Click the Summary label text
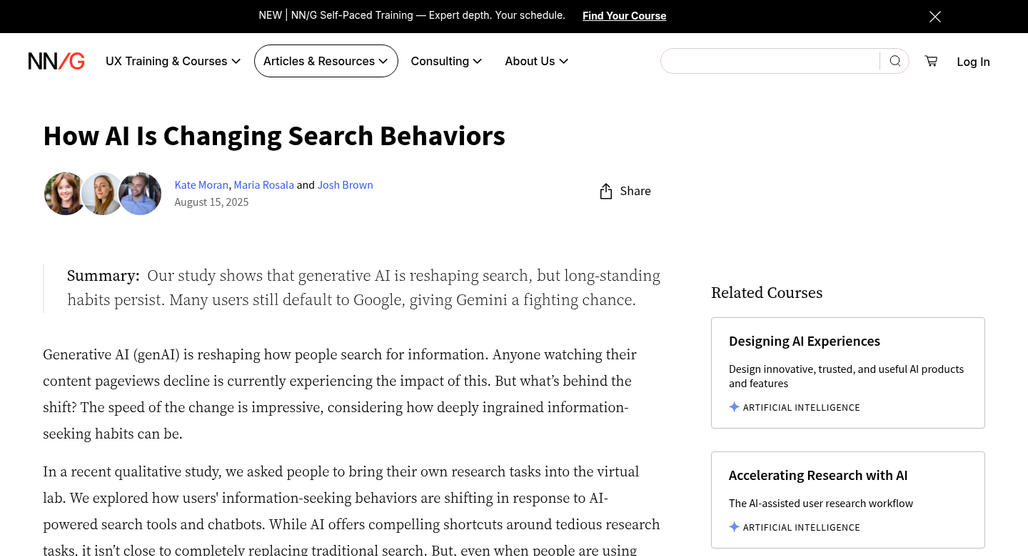The image size is (1028, 556). (103, 275)
